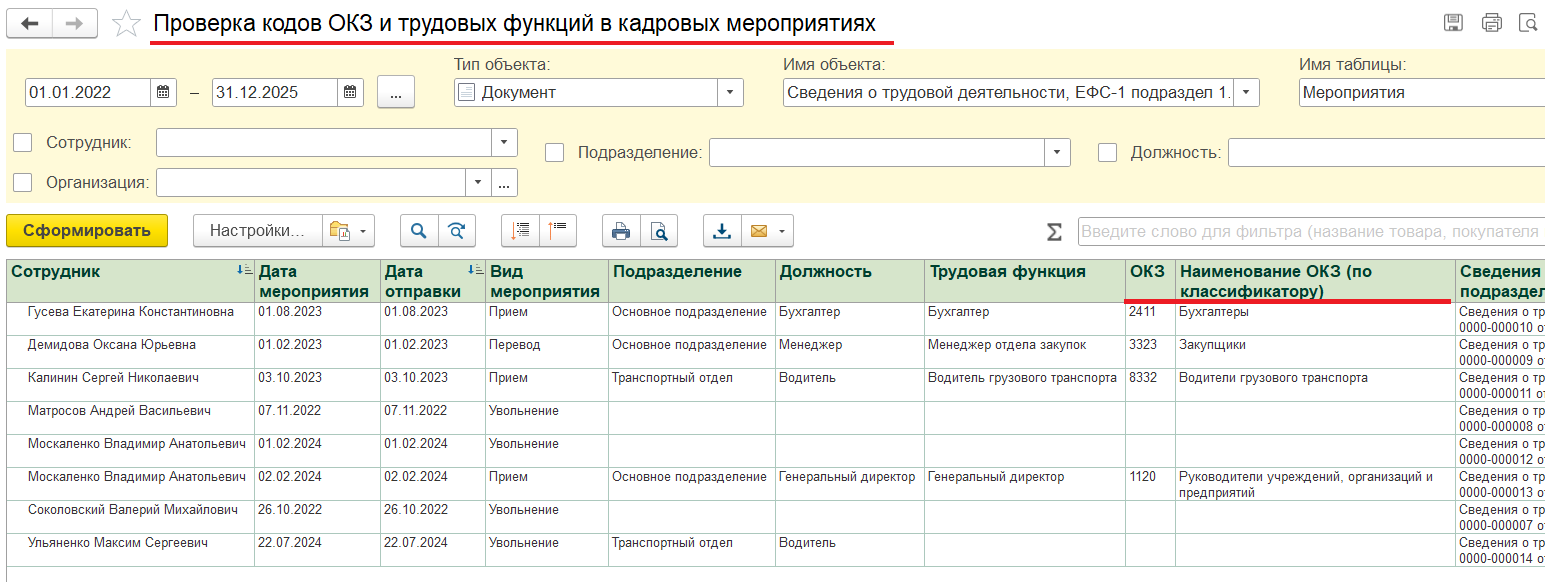Enable the Сотрудник filter checkbox
1545x582 pixels.
pyautogui.click(x=22, y=143)
